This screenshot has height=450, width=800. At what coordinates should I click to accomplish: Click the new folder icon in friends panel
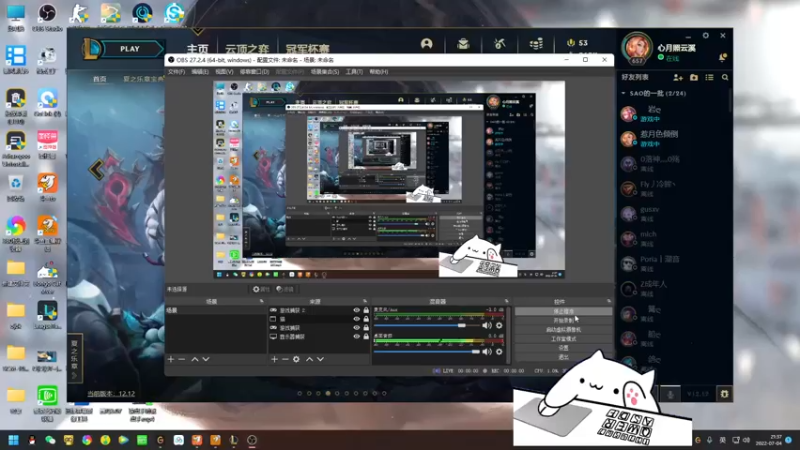pyautogui.click(x=694, y=78)
